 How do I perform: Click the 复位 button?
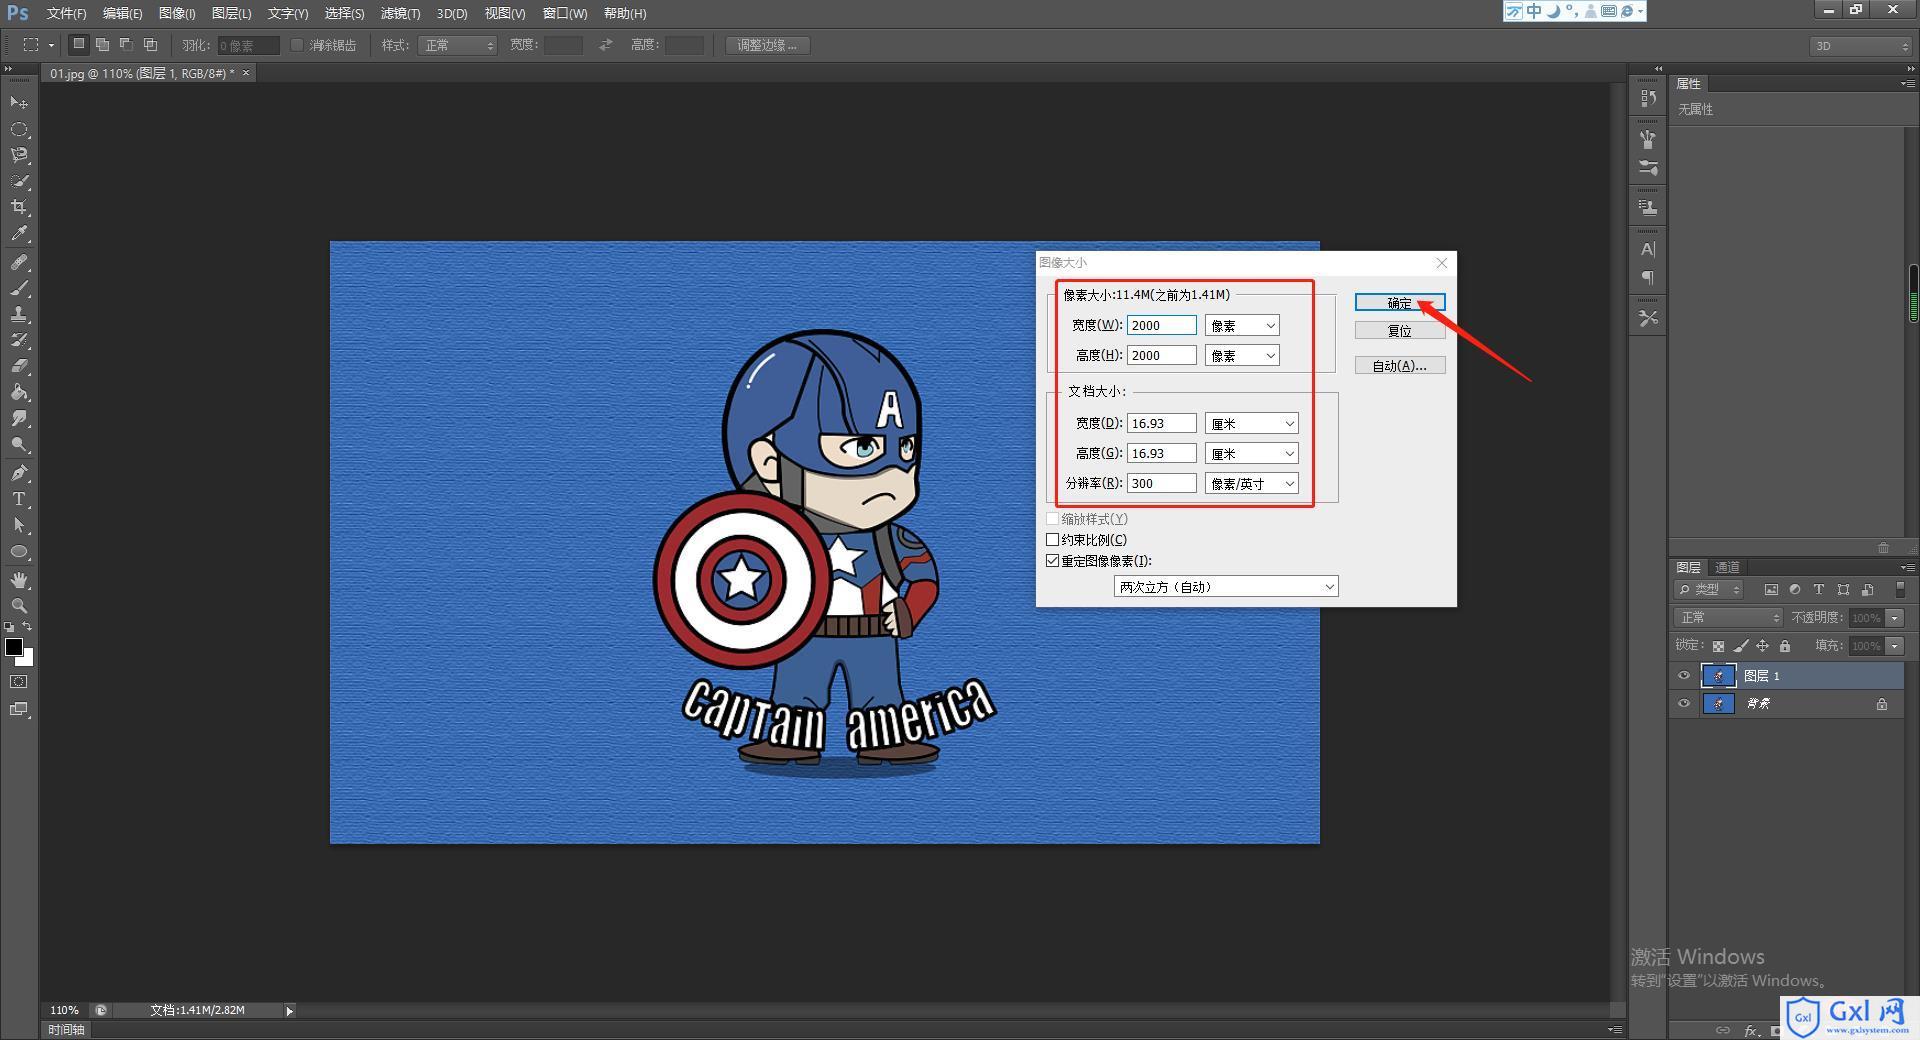[1400, 331]
